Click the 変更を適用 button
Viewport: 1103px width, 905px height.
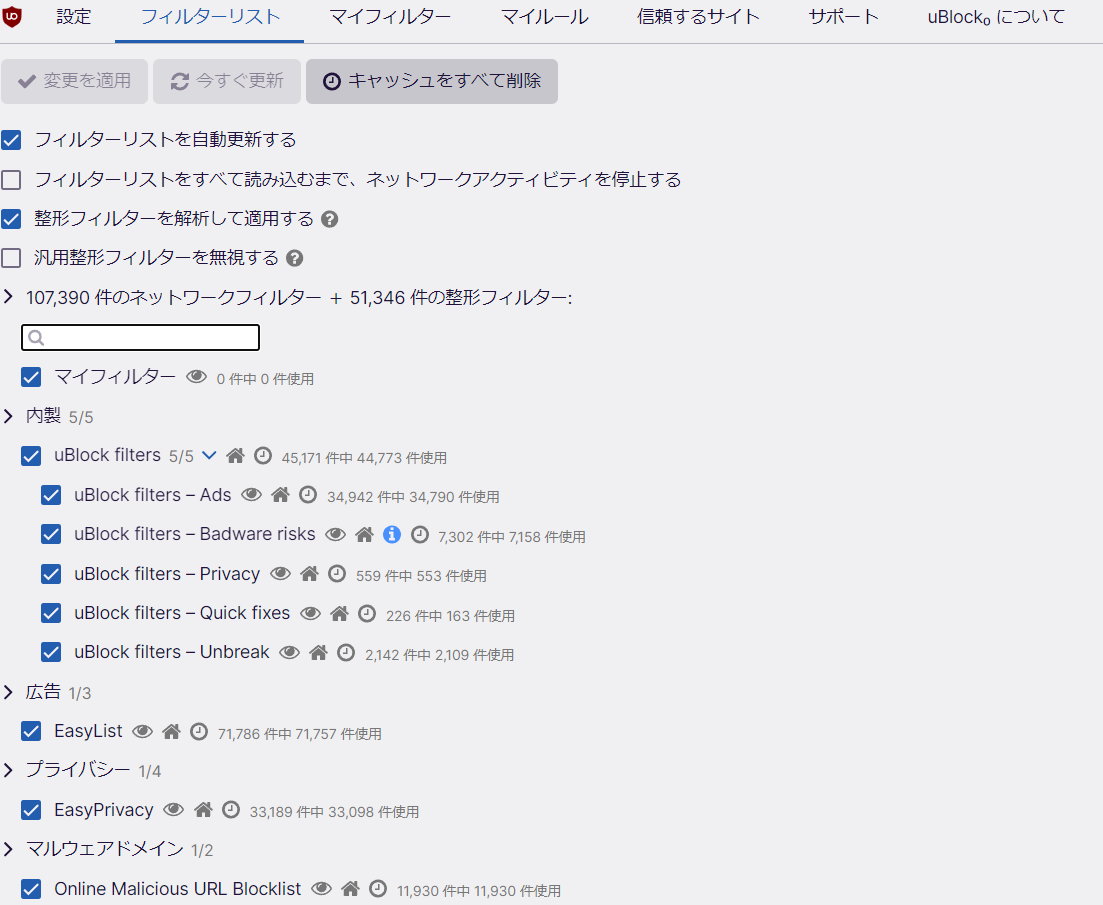(x=75, y=82)
